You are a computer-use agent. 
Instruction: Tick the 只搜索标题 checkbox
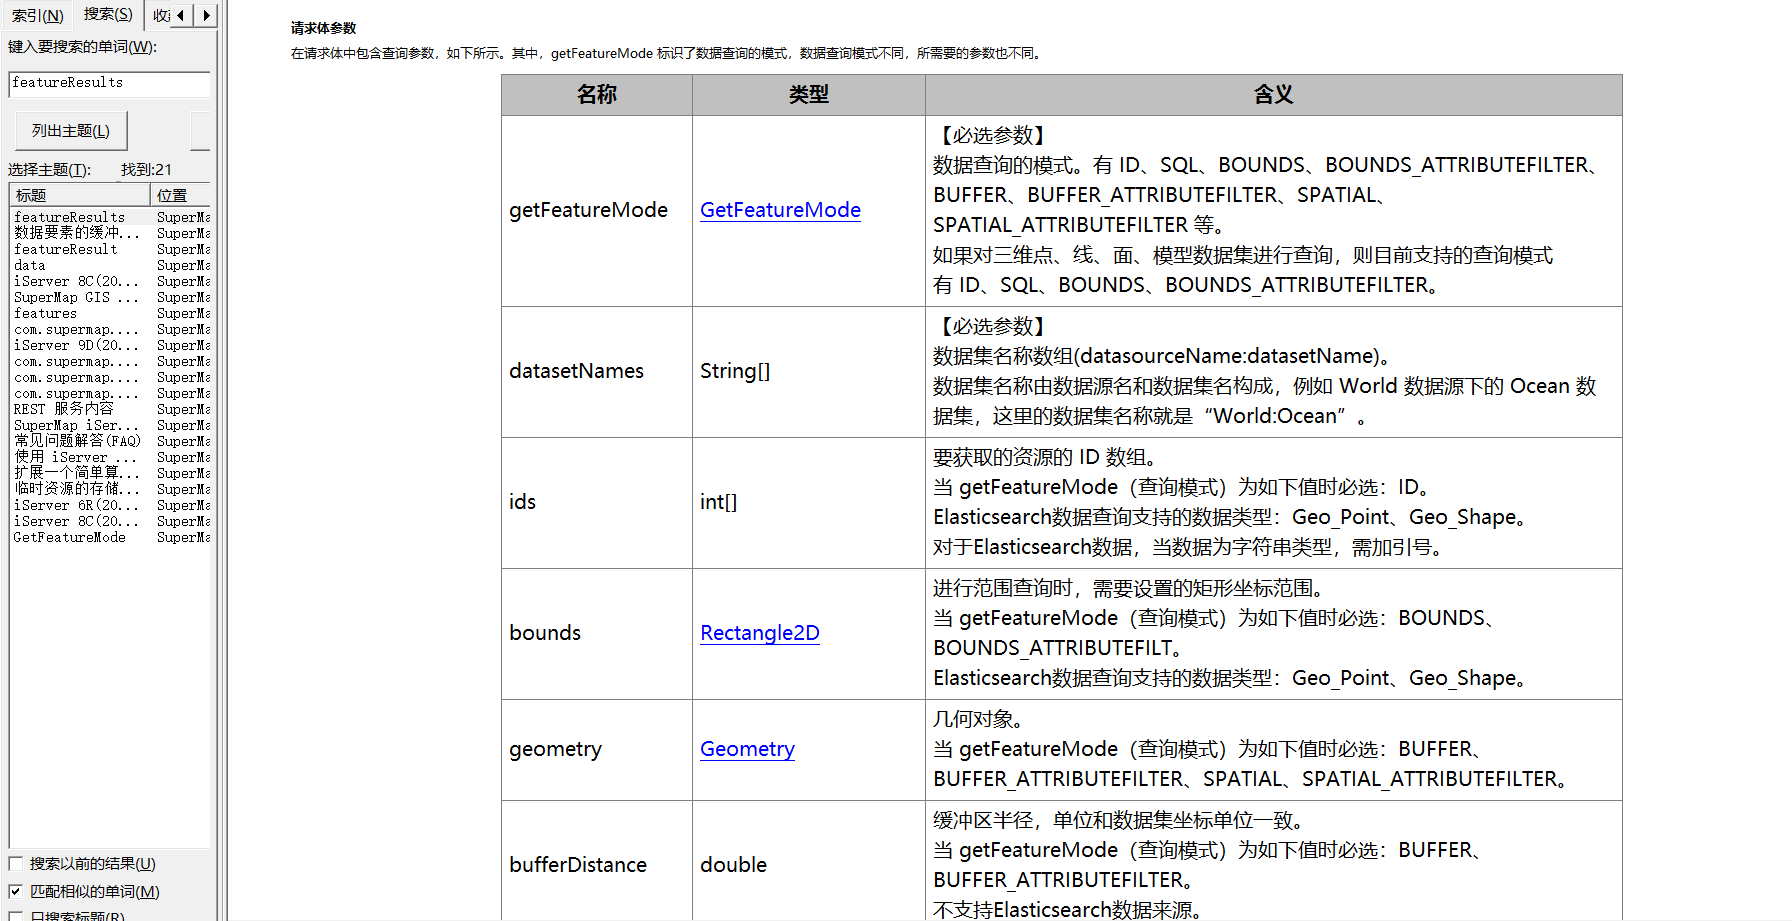[16, 916]
